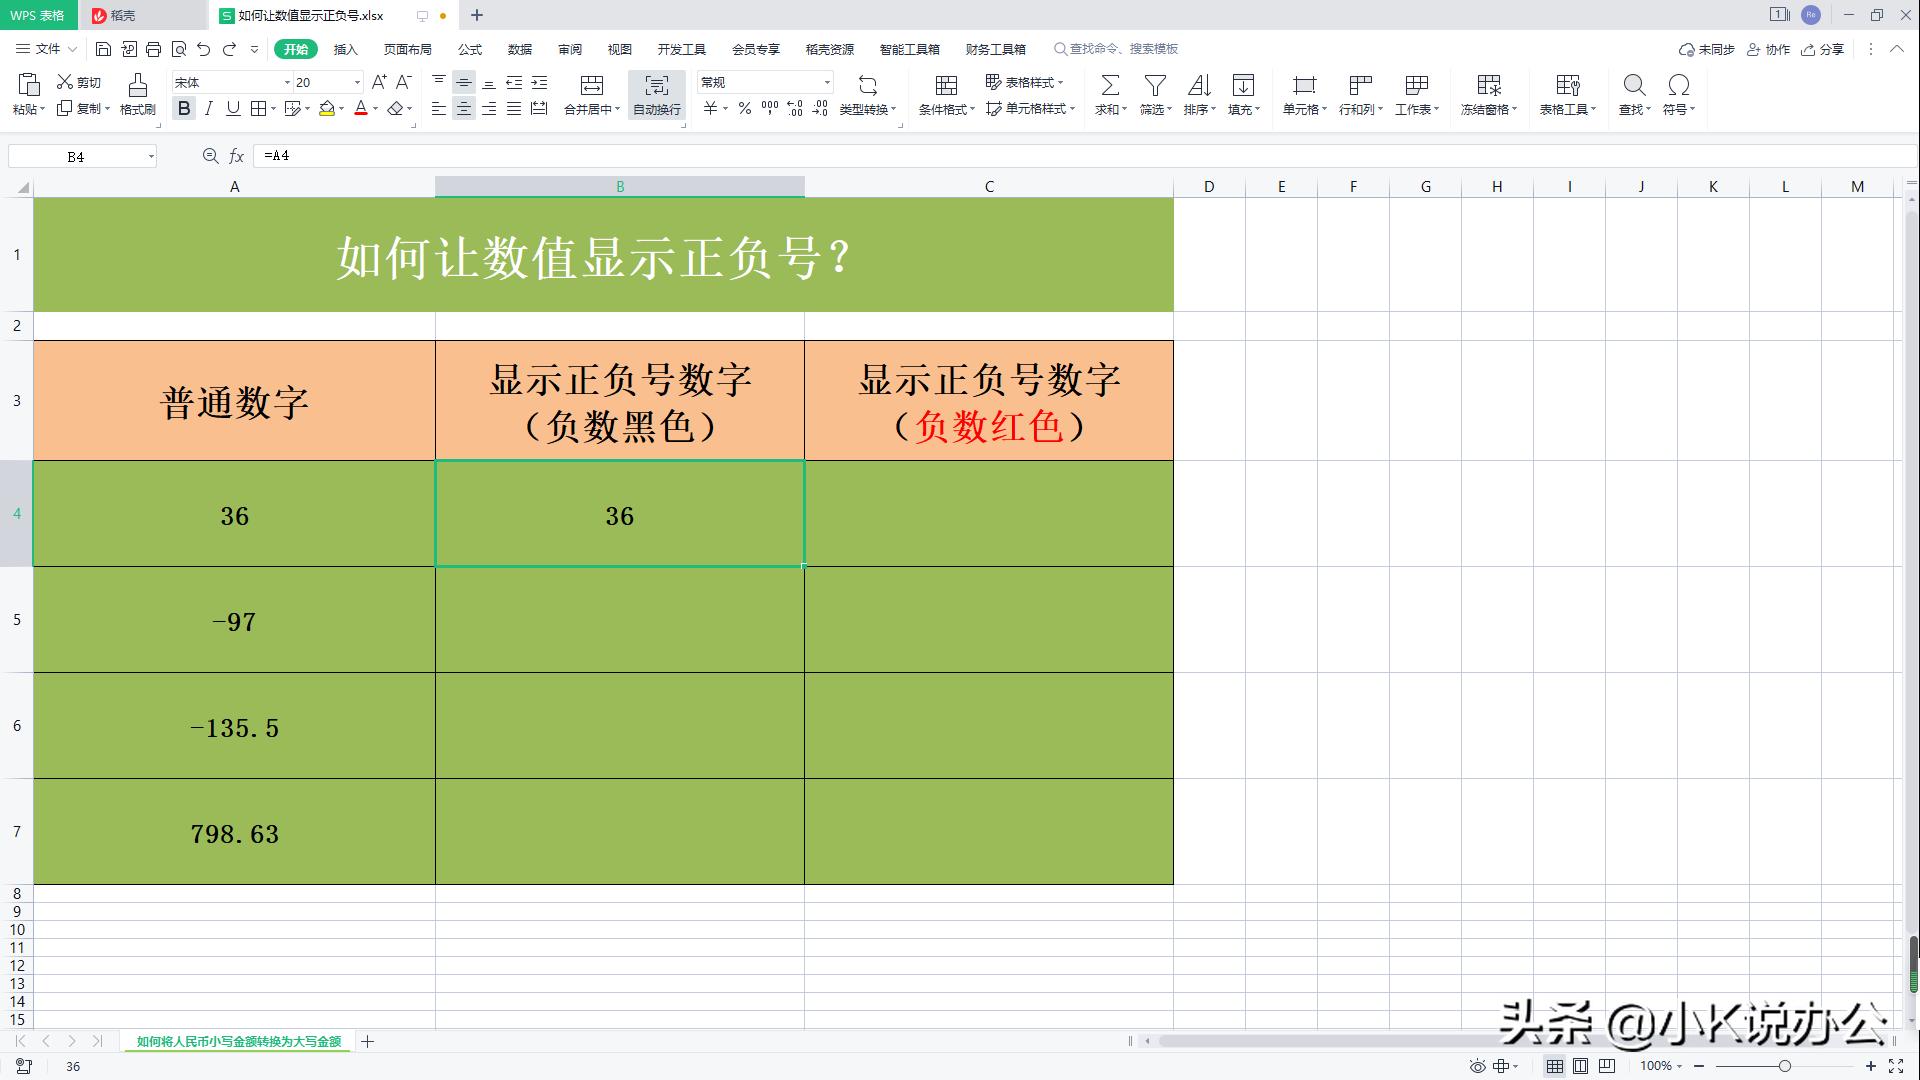Click the 分享 share button
The image size is (1920, 1080).
(x=1824, y=49)
